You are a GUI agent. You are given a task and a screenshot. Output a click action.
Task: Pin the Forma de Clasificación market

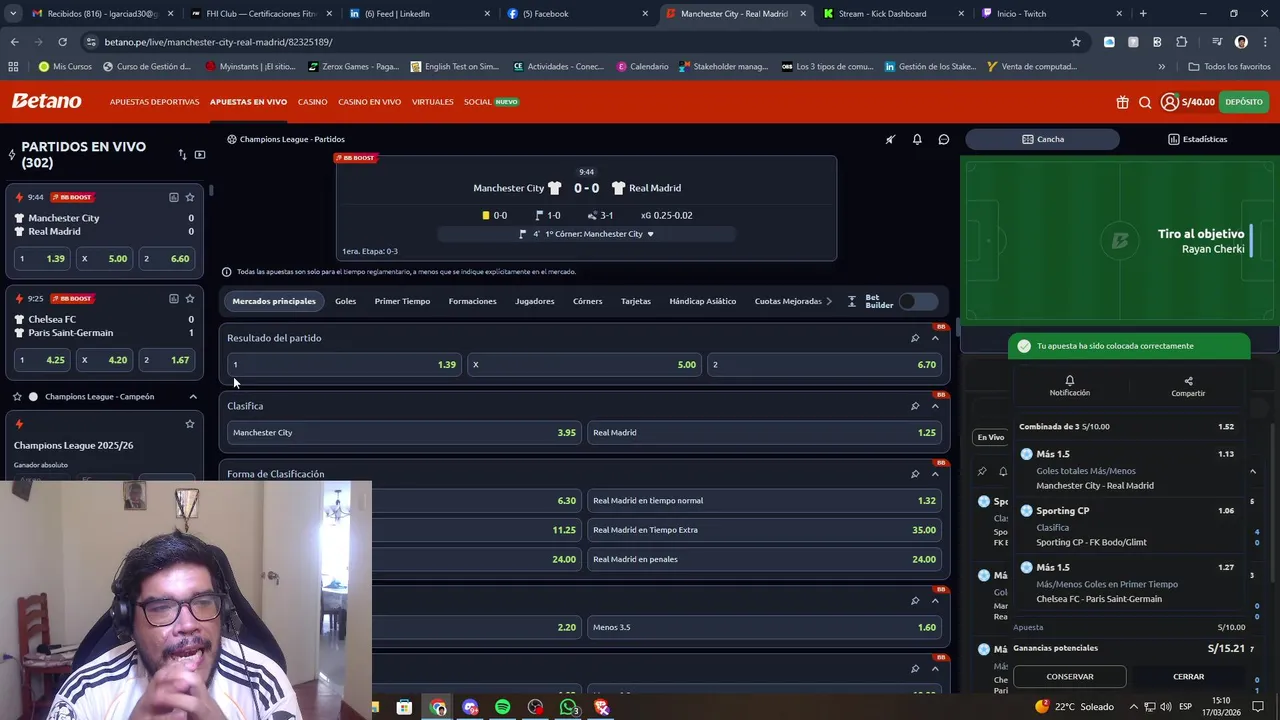pyautogui.click(x=915, y=474)
